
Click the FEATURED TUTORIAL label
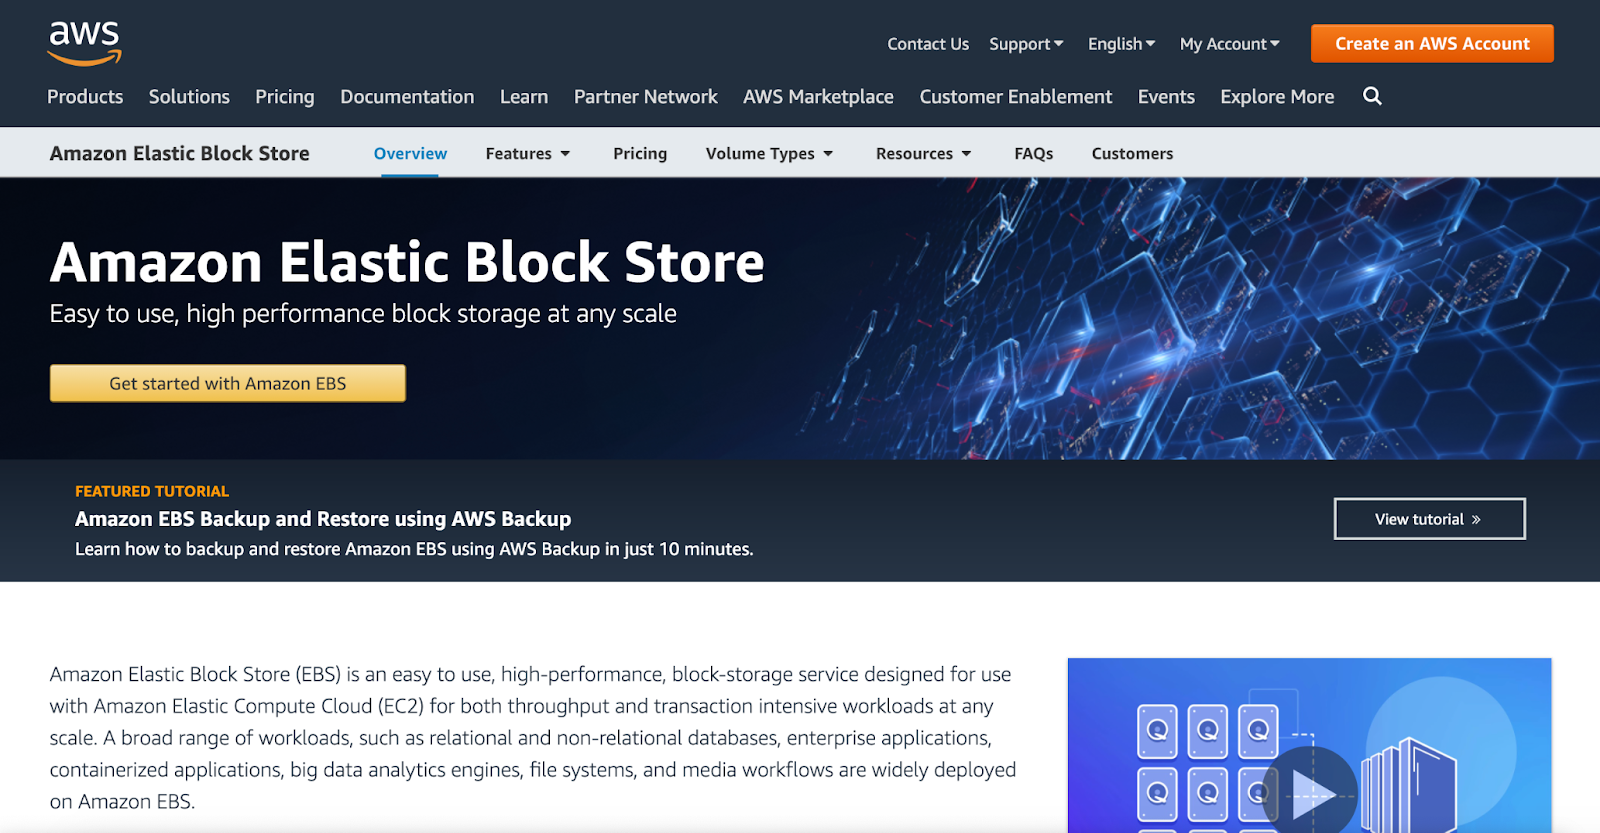[152, 491]
